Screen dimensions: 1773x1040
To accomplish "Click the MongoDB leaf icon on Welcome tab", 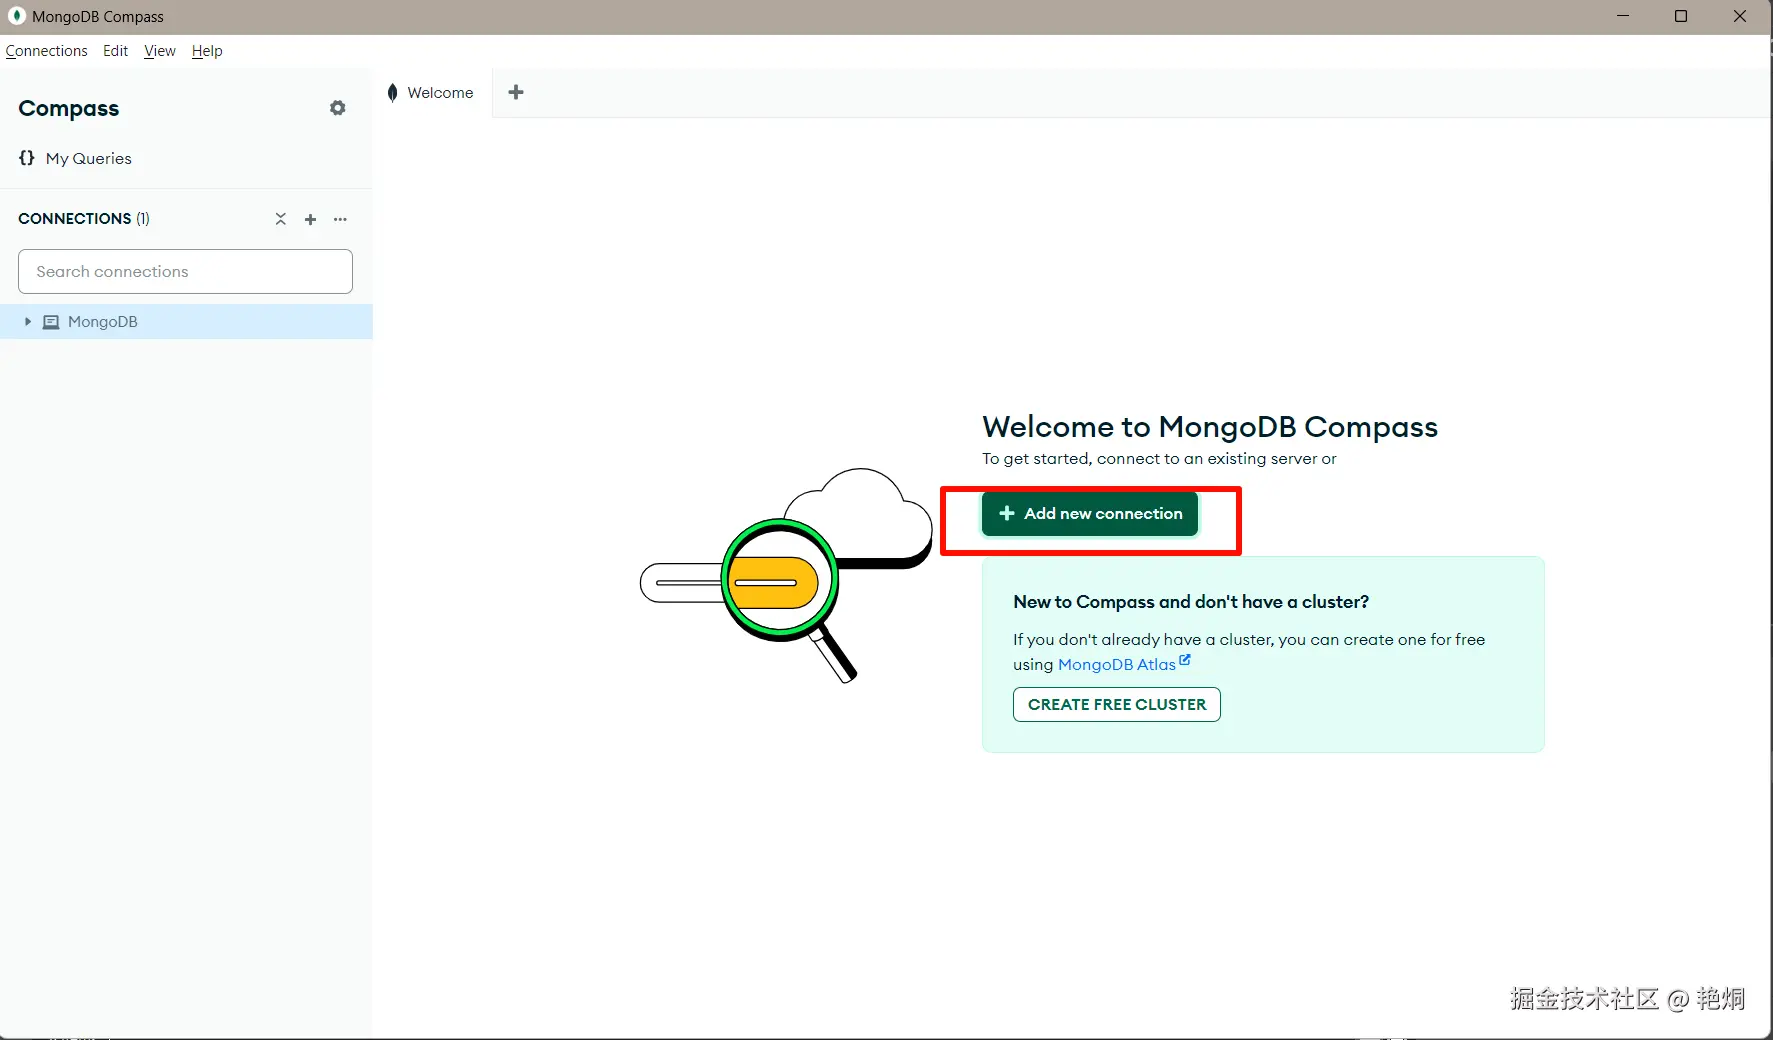I will pyautogui.click(x=393, y=92).
